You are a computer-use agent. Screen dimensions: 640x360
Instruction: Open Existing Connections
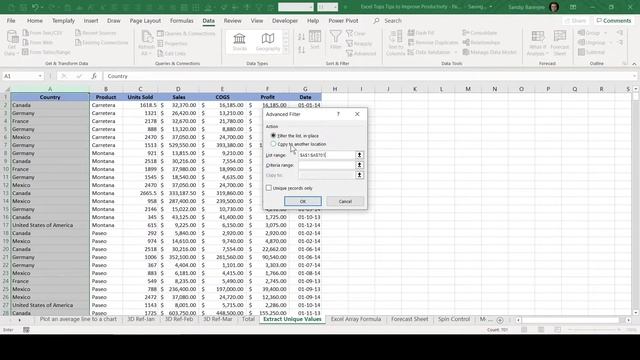coord(102,42)
